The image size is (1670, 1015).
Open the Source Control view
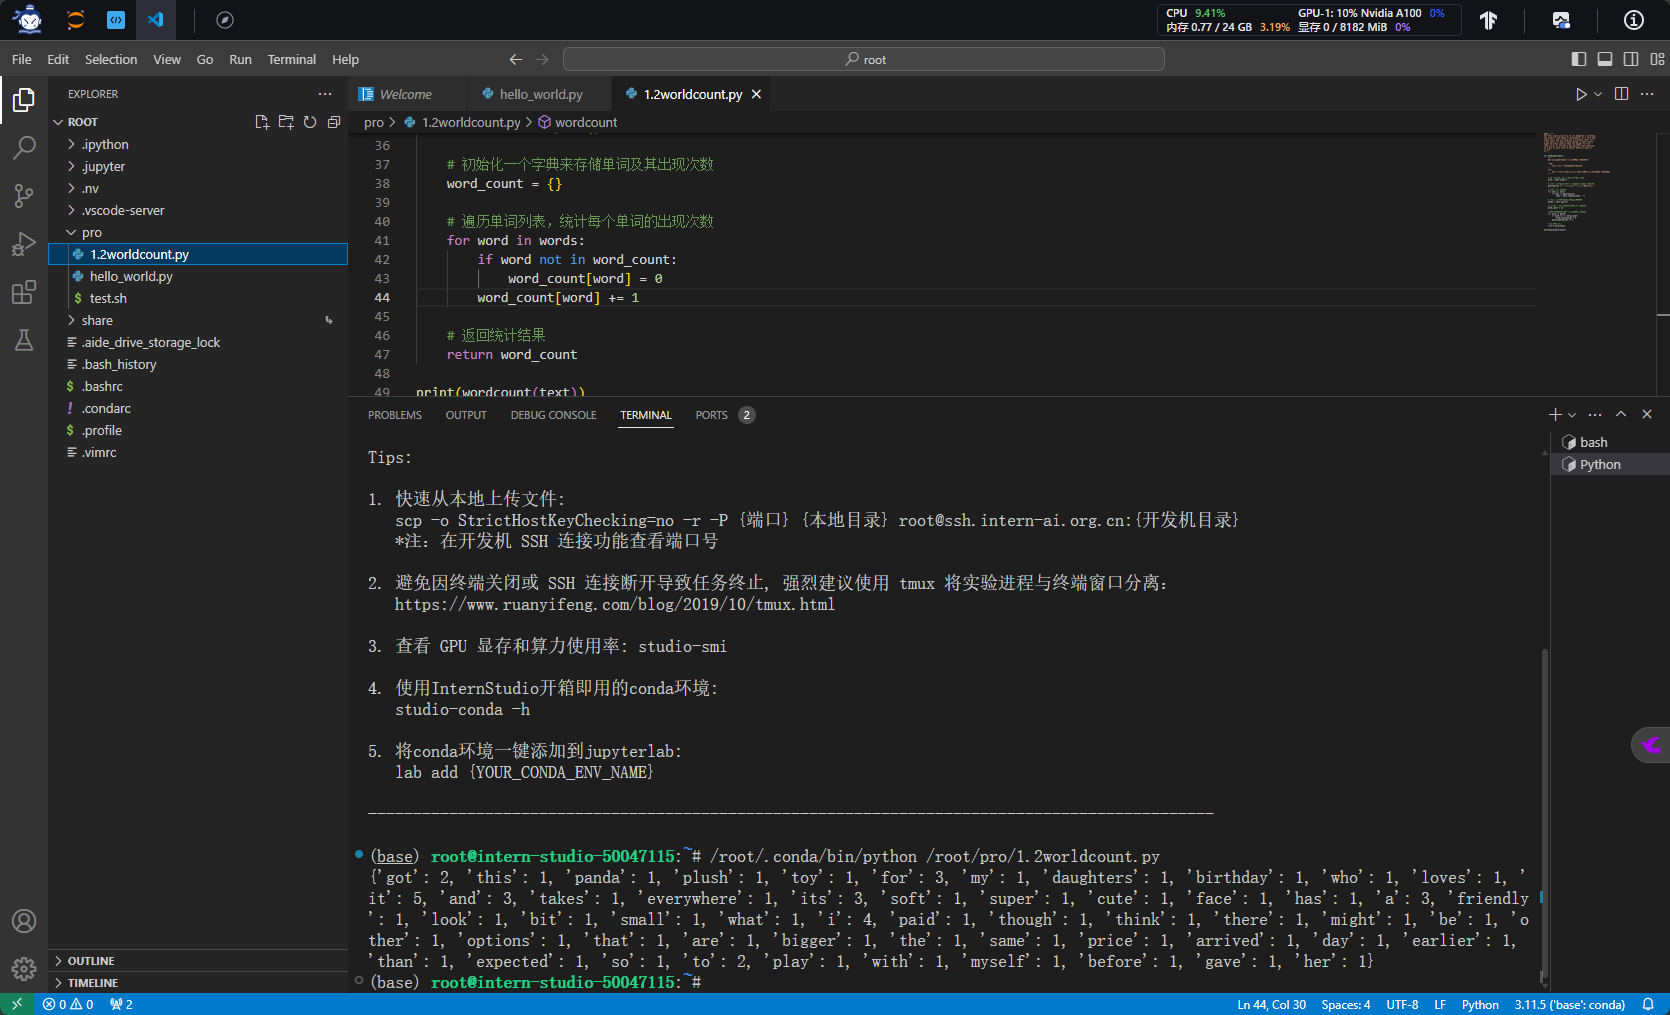[24, 196]
